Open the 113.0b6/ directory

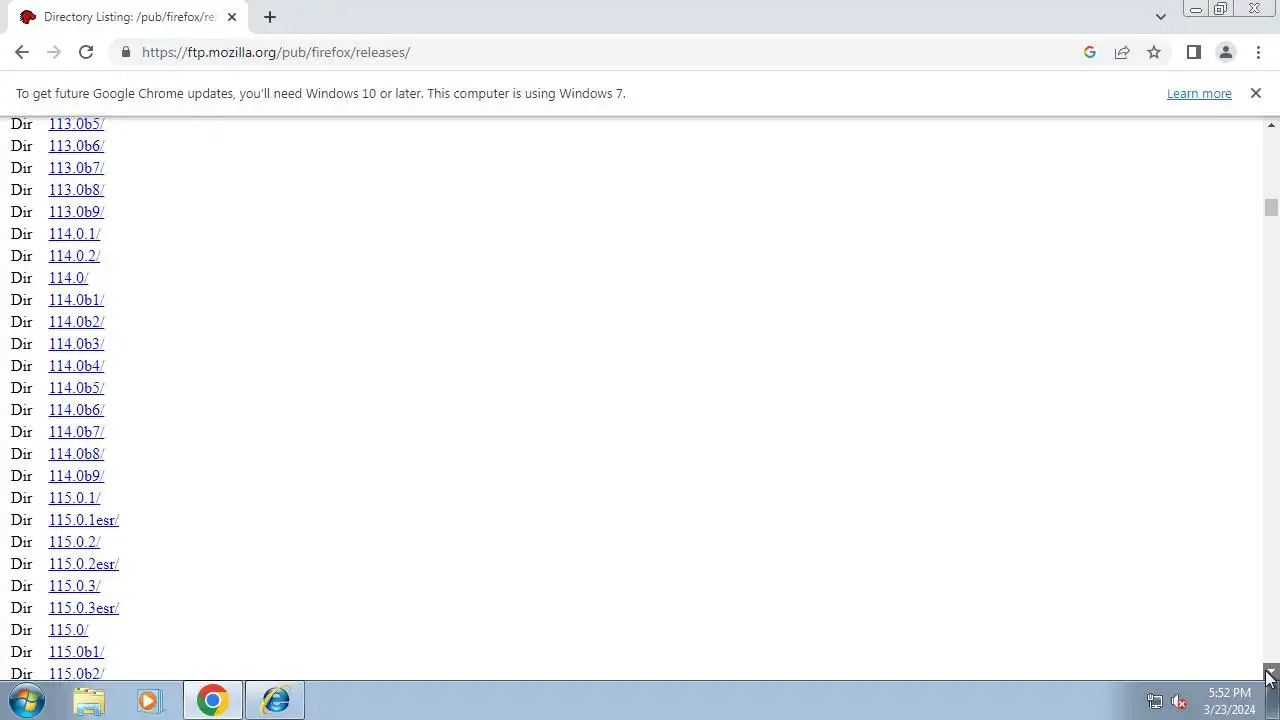(76, 146)
